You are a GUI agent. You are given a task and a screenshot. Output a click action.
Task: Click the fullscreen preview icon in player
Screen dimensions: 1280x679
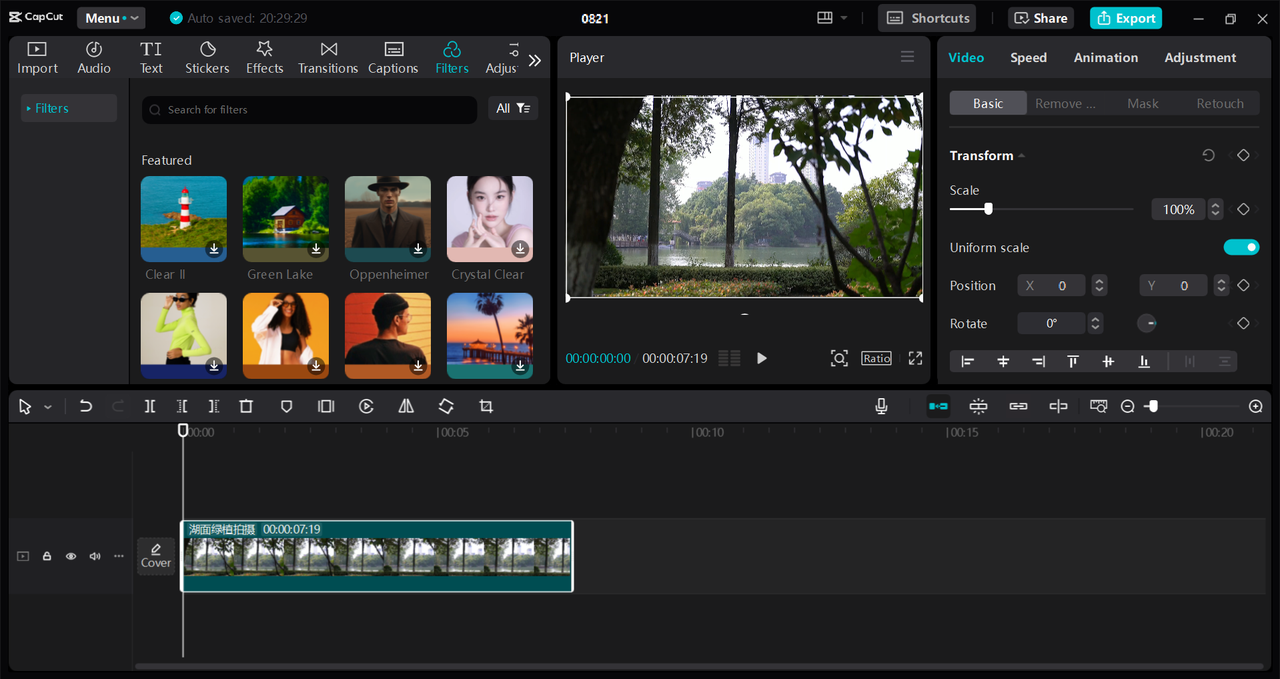[x=915, y=358]
